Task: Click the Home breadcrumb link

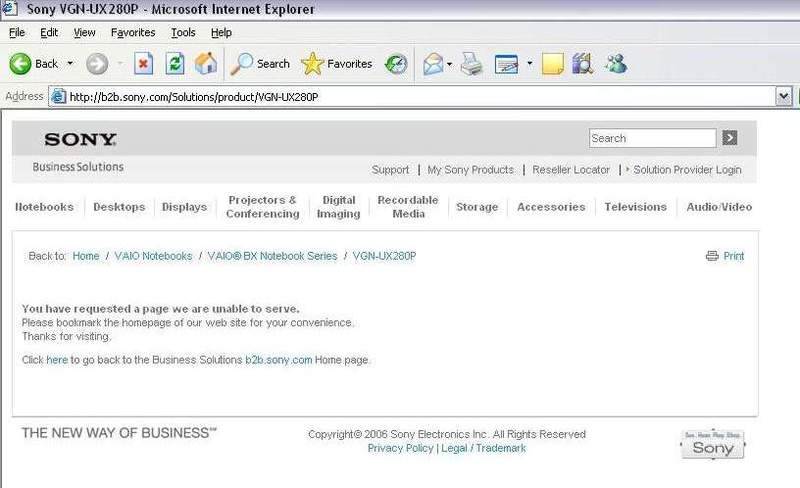Action: tap(86, 256)
